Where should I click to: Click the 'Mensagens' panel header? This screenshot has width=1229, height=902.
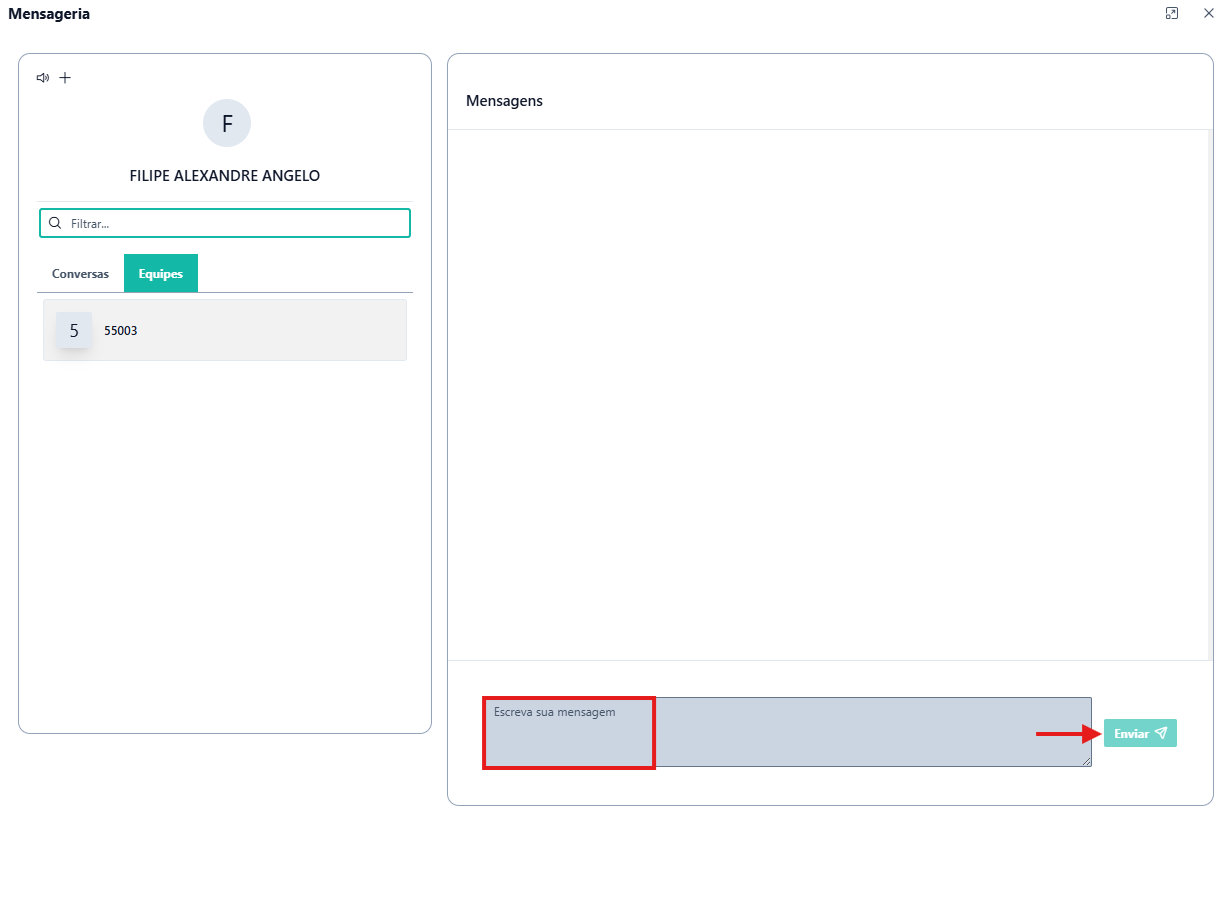[505, 101]
